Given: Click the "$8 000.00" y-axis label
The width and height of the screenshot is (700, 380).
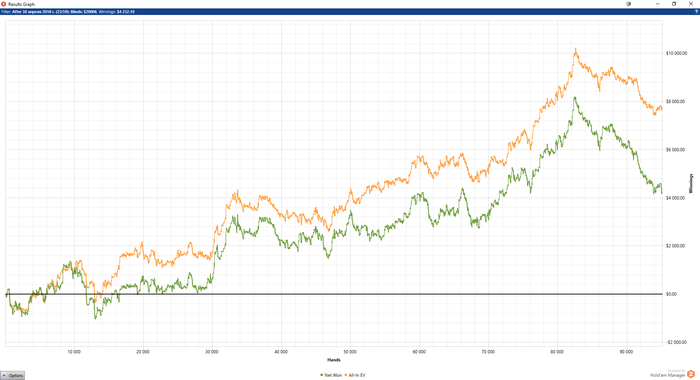Looking at the screenshot, I should [x=675, y=102].
